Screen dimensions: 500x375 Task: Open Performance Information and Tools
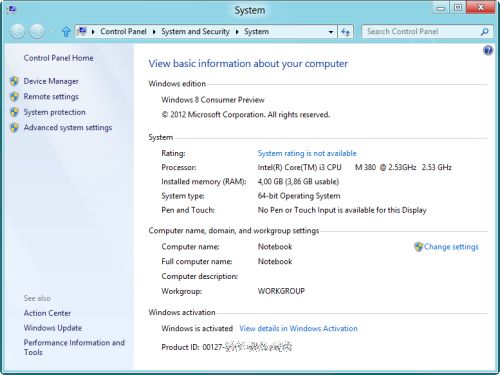(74, 347)
